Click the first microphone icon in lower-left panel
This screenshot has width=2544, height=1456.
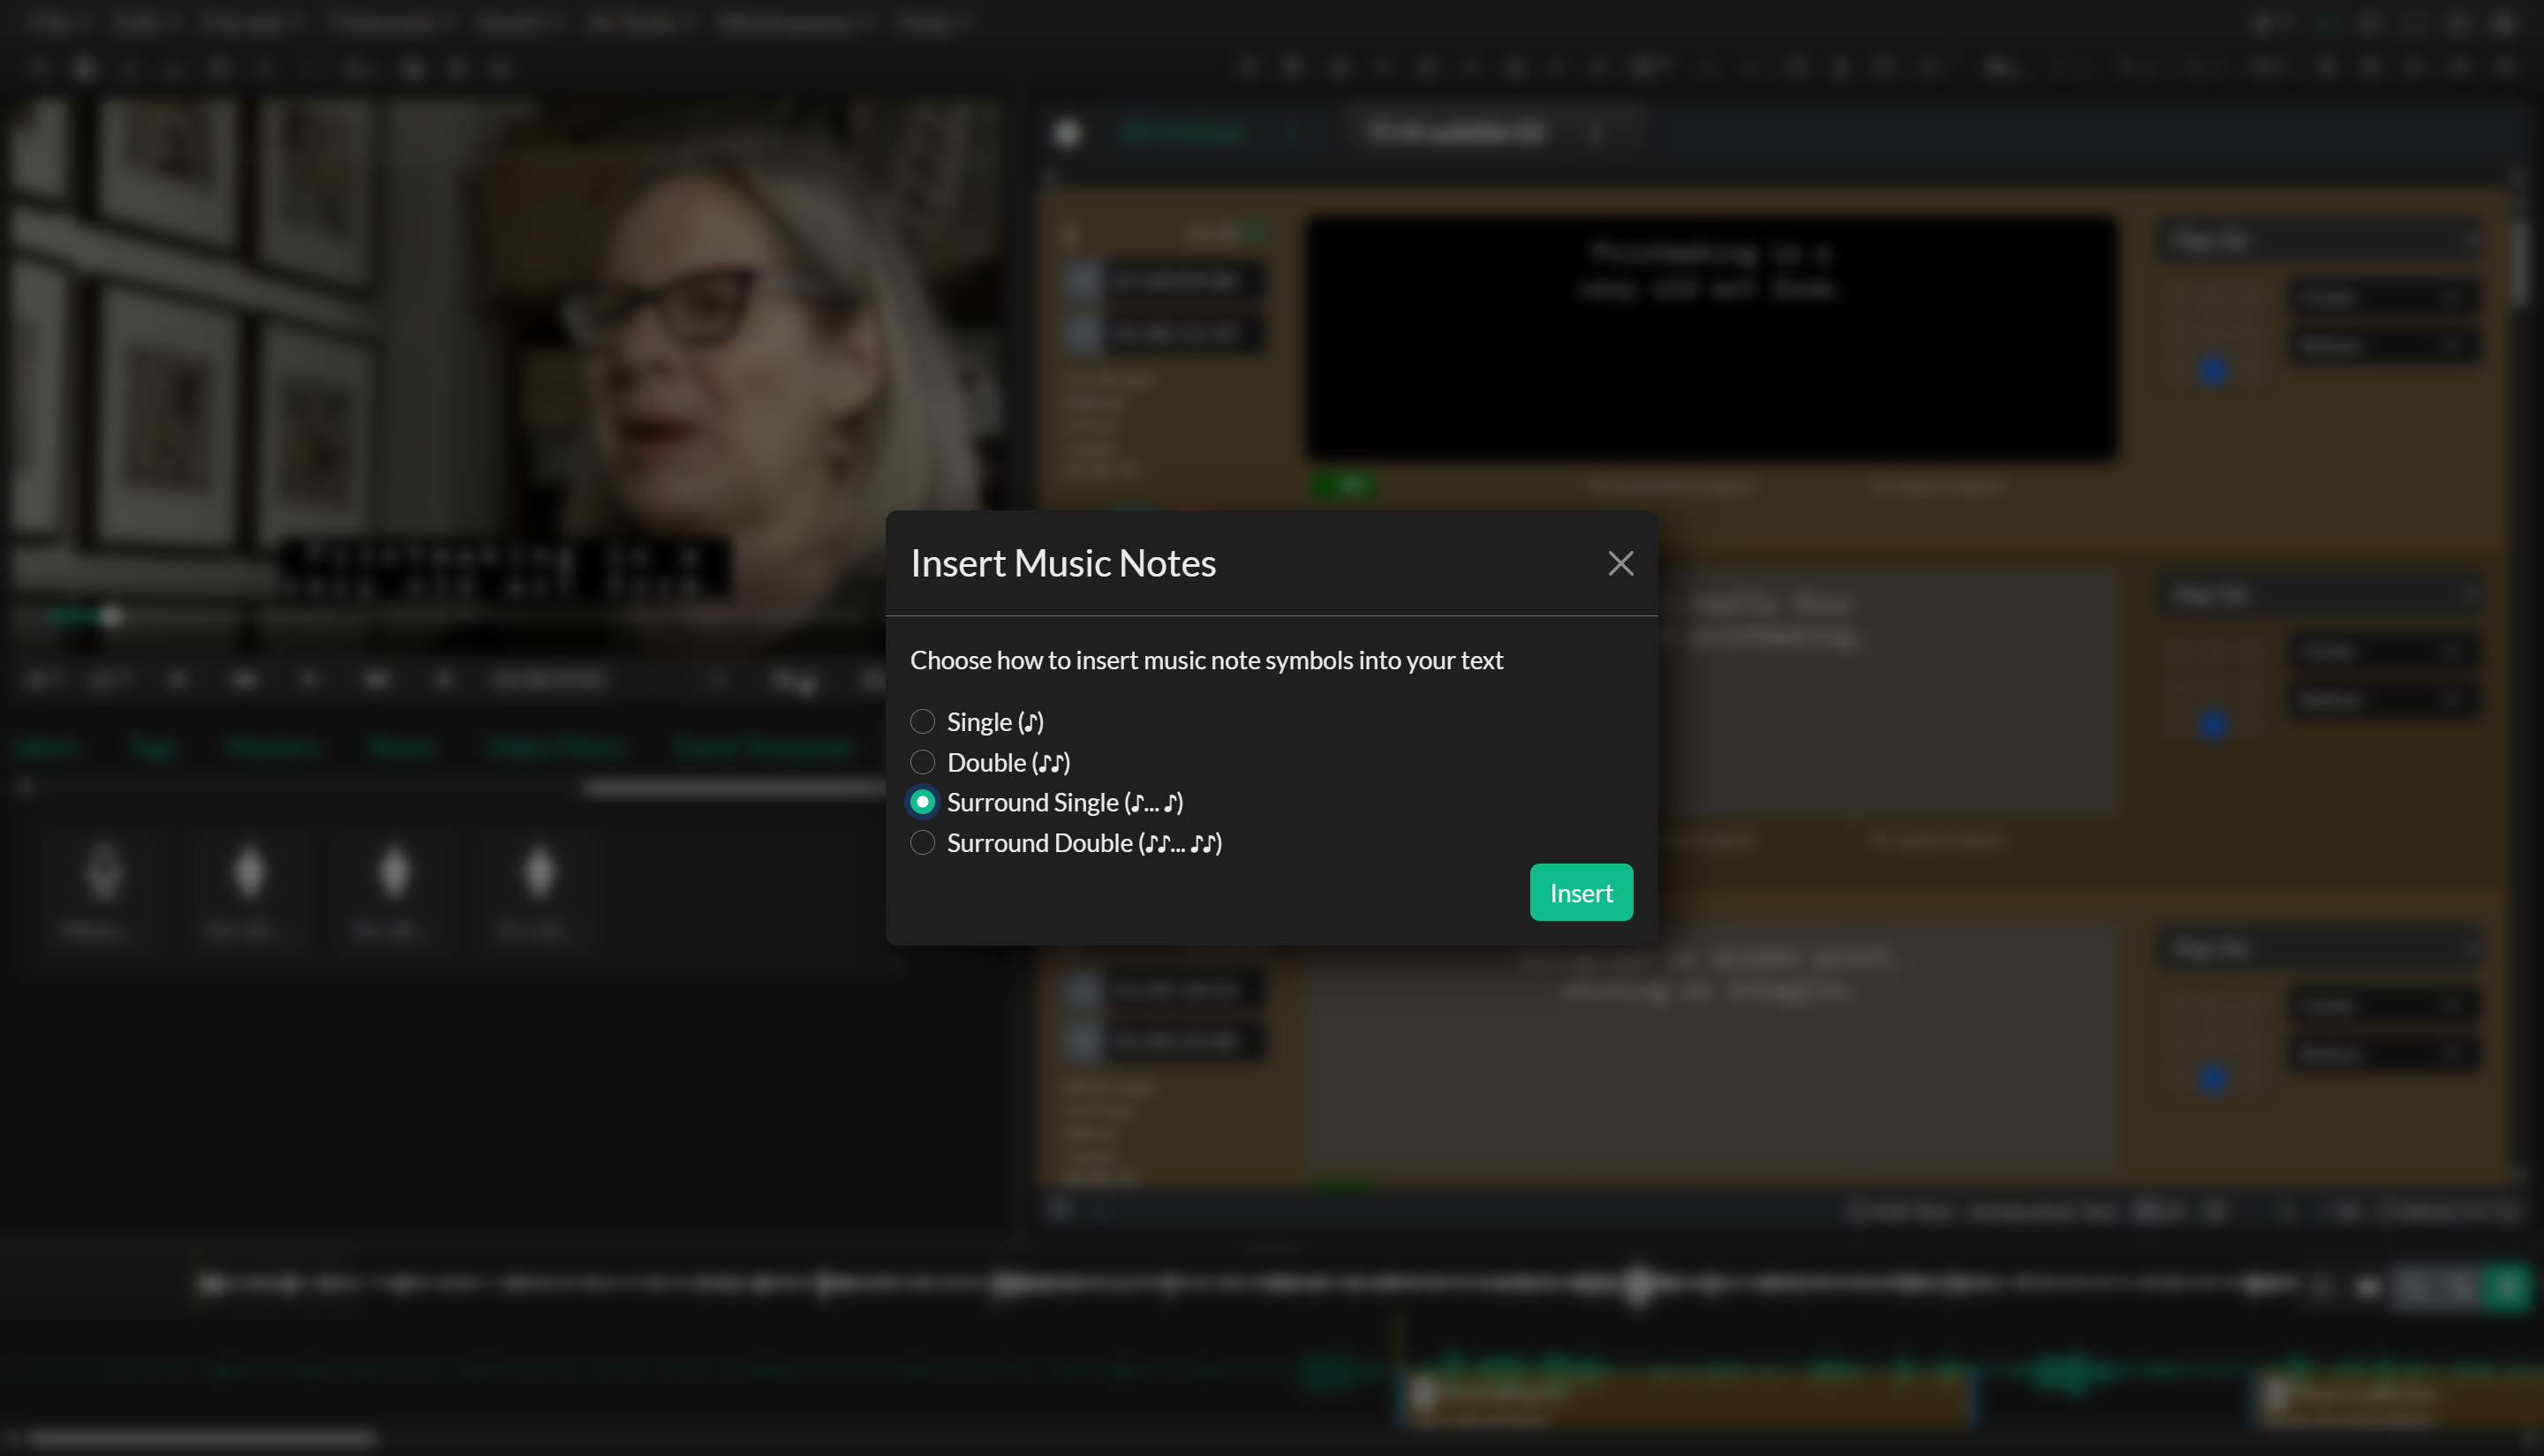click(x=103, y=873)
